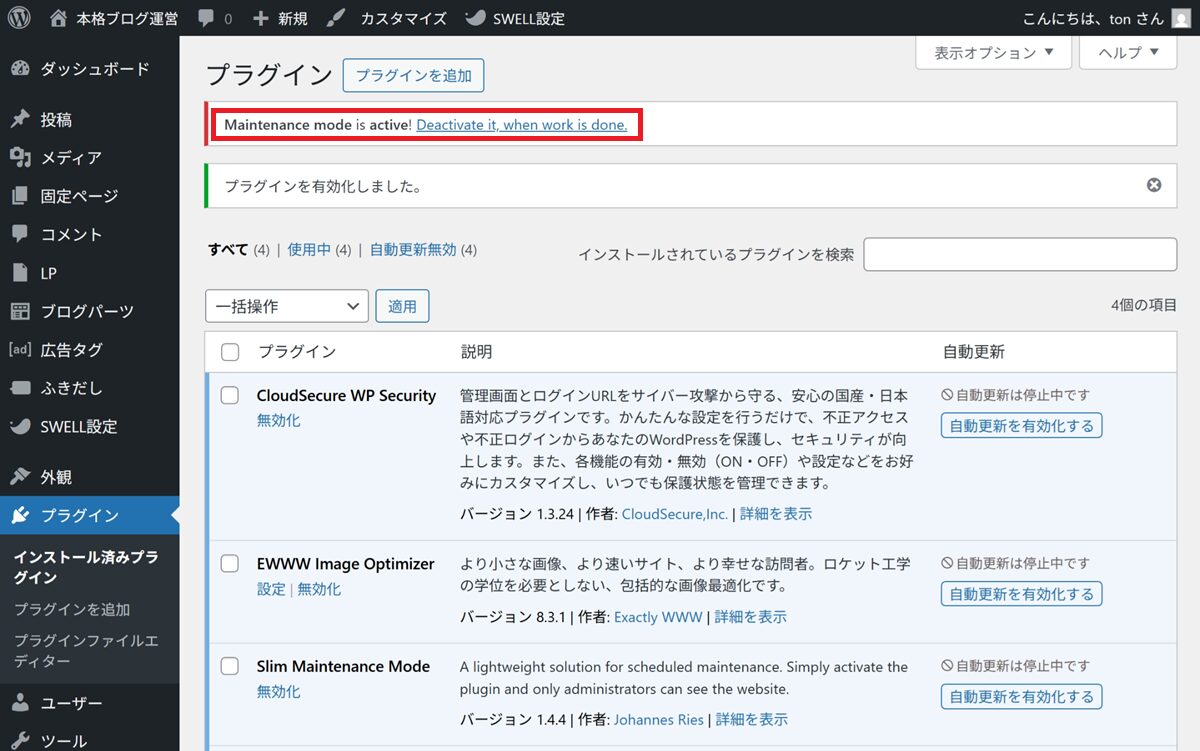The height and width of the screenshot is (751, 1200).
Task: Dismiss the プラグインを有効化しました notice
Action: coord(1154,185)
